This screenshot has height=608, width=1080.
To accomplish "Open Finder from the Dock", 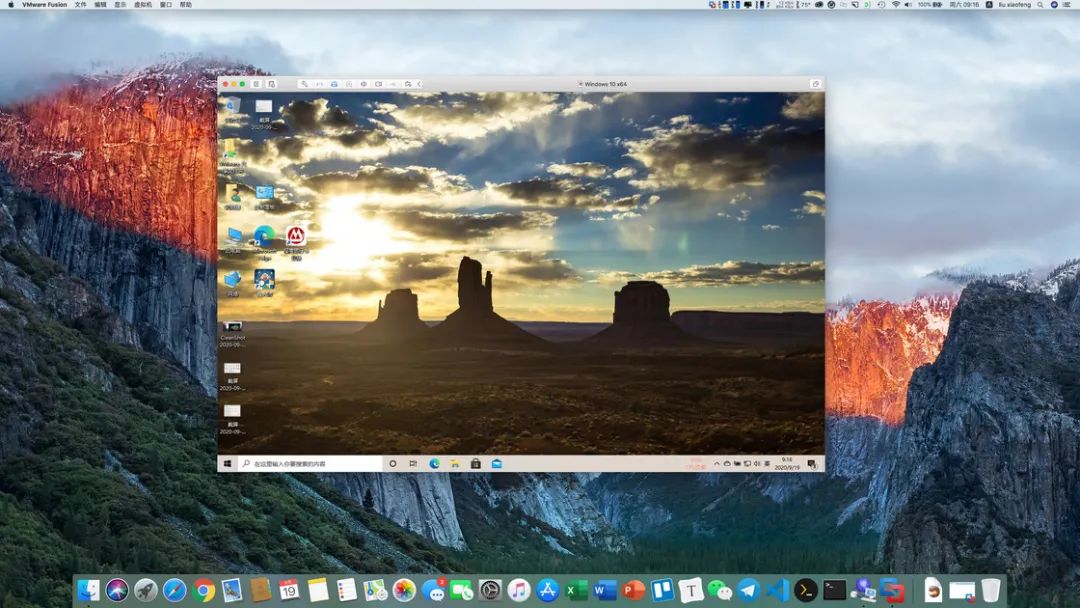I will point(88,590).
